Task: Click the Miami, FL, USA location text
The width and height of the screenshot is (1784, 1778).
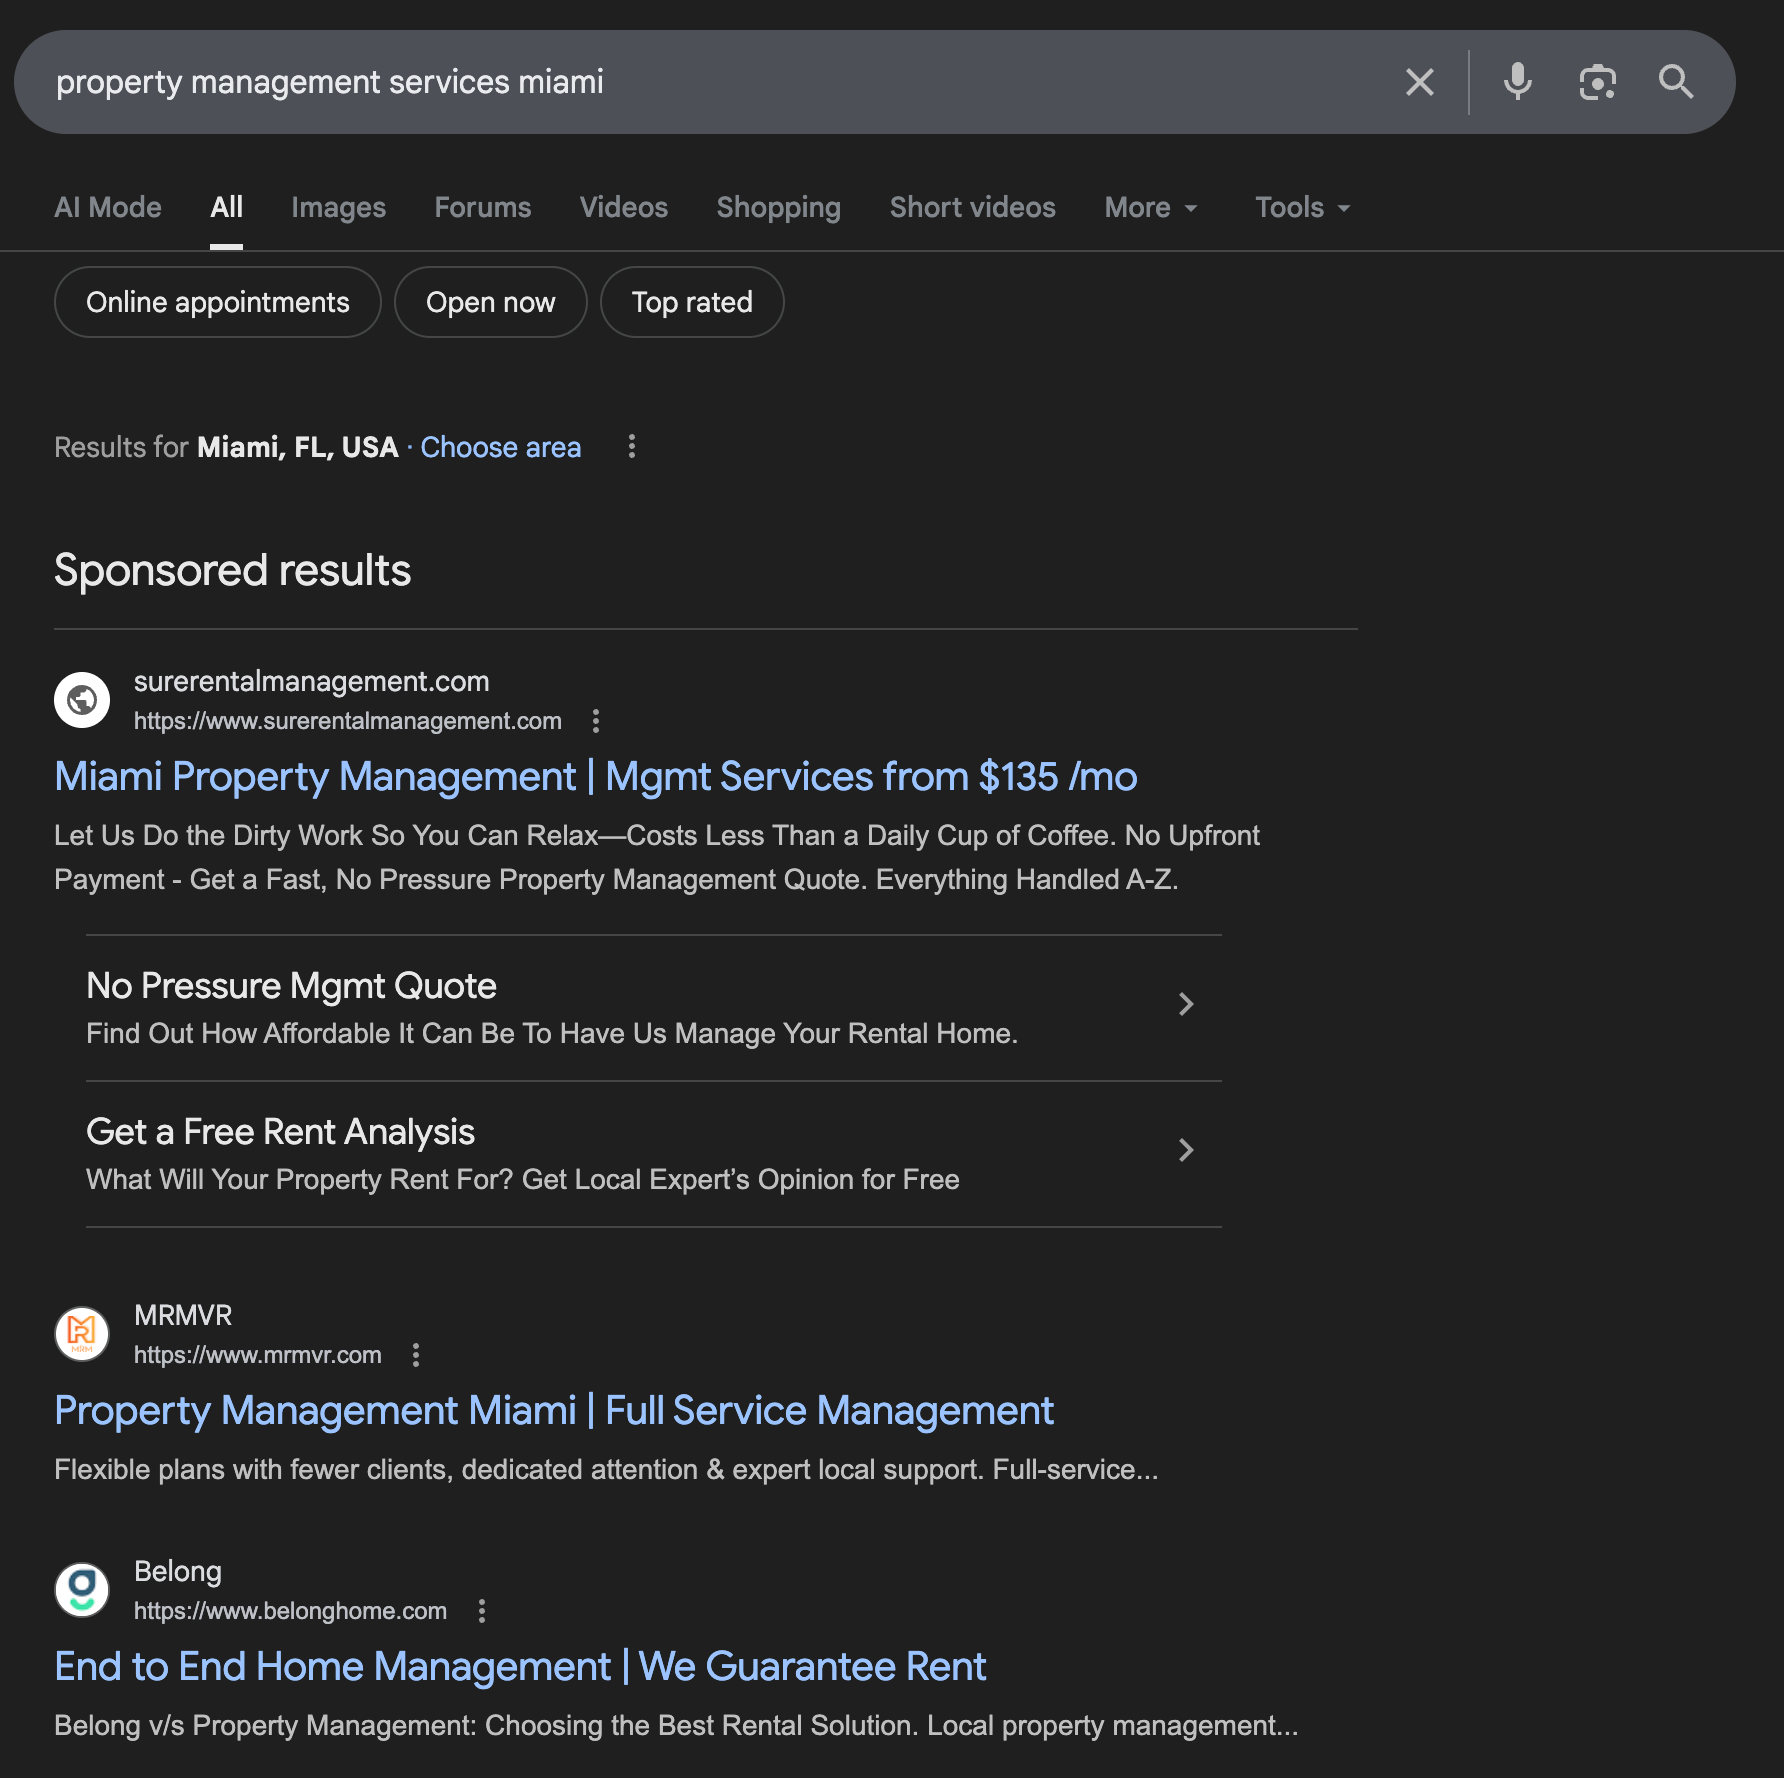Action: [298, 447]
